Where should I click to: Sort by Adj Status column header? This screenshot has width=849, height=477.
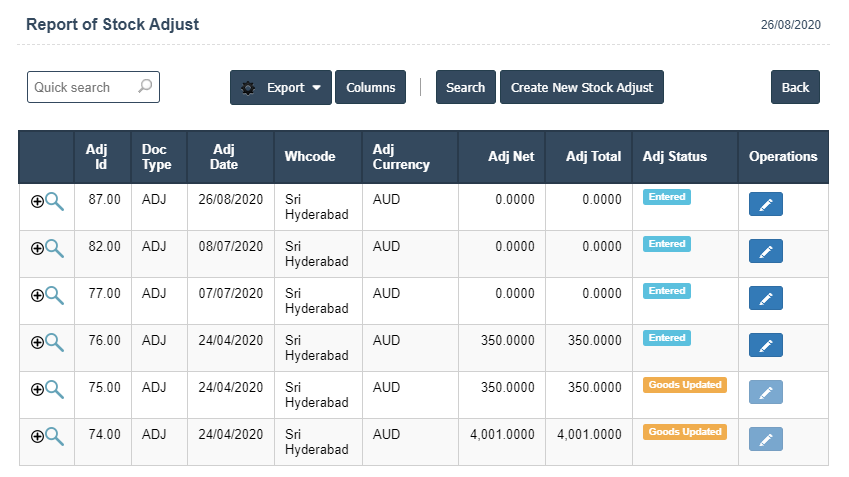click(x=674, y=157)
